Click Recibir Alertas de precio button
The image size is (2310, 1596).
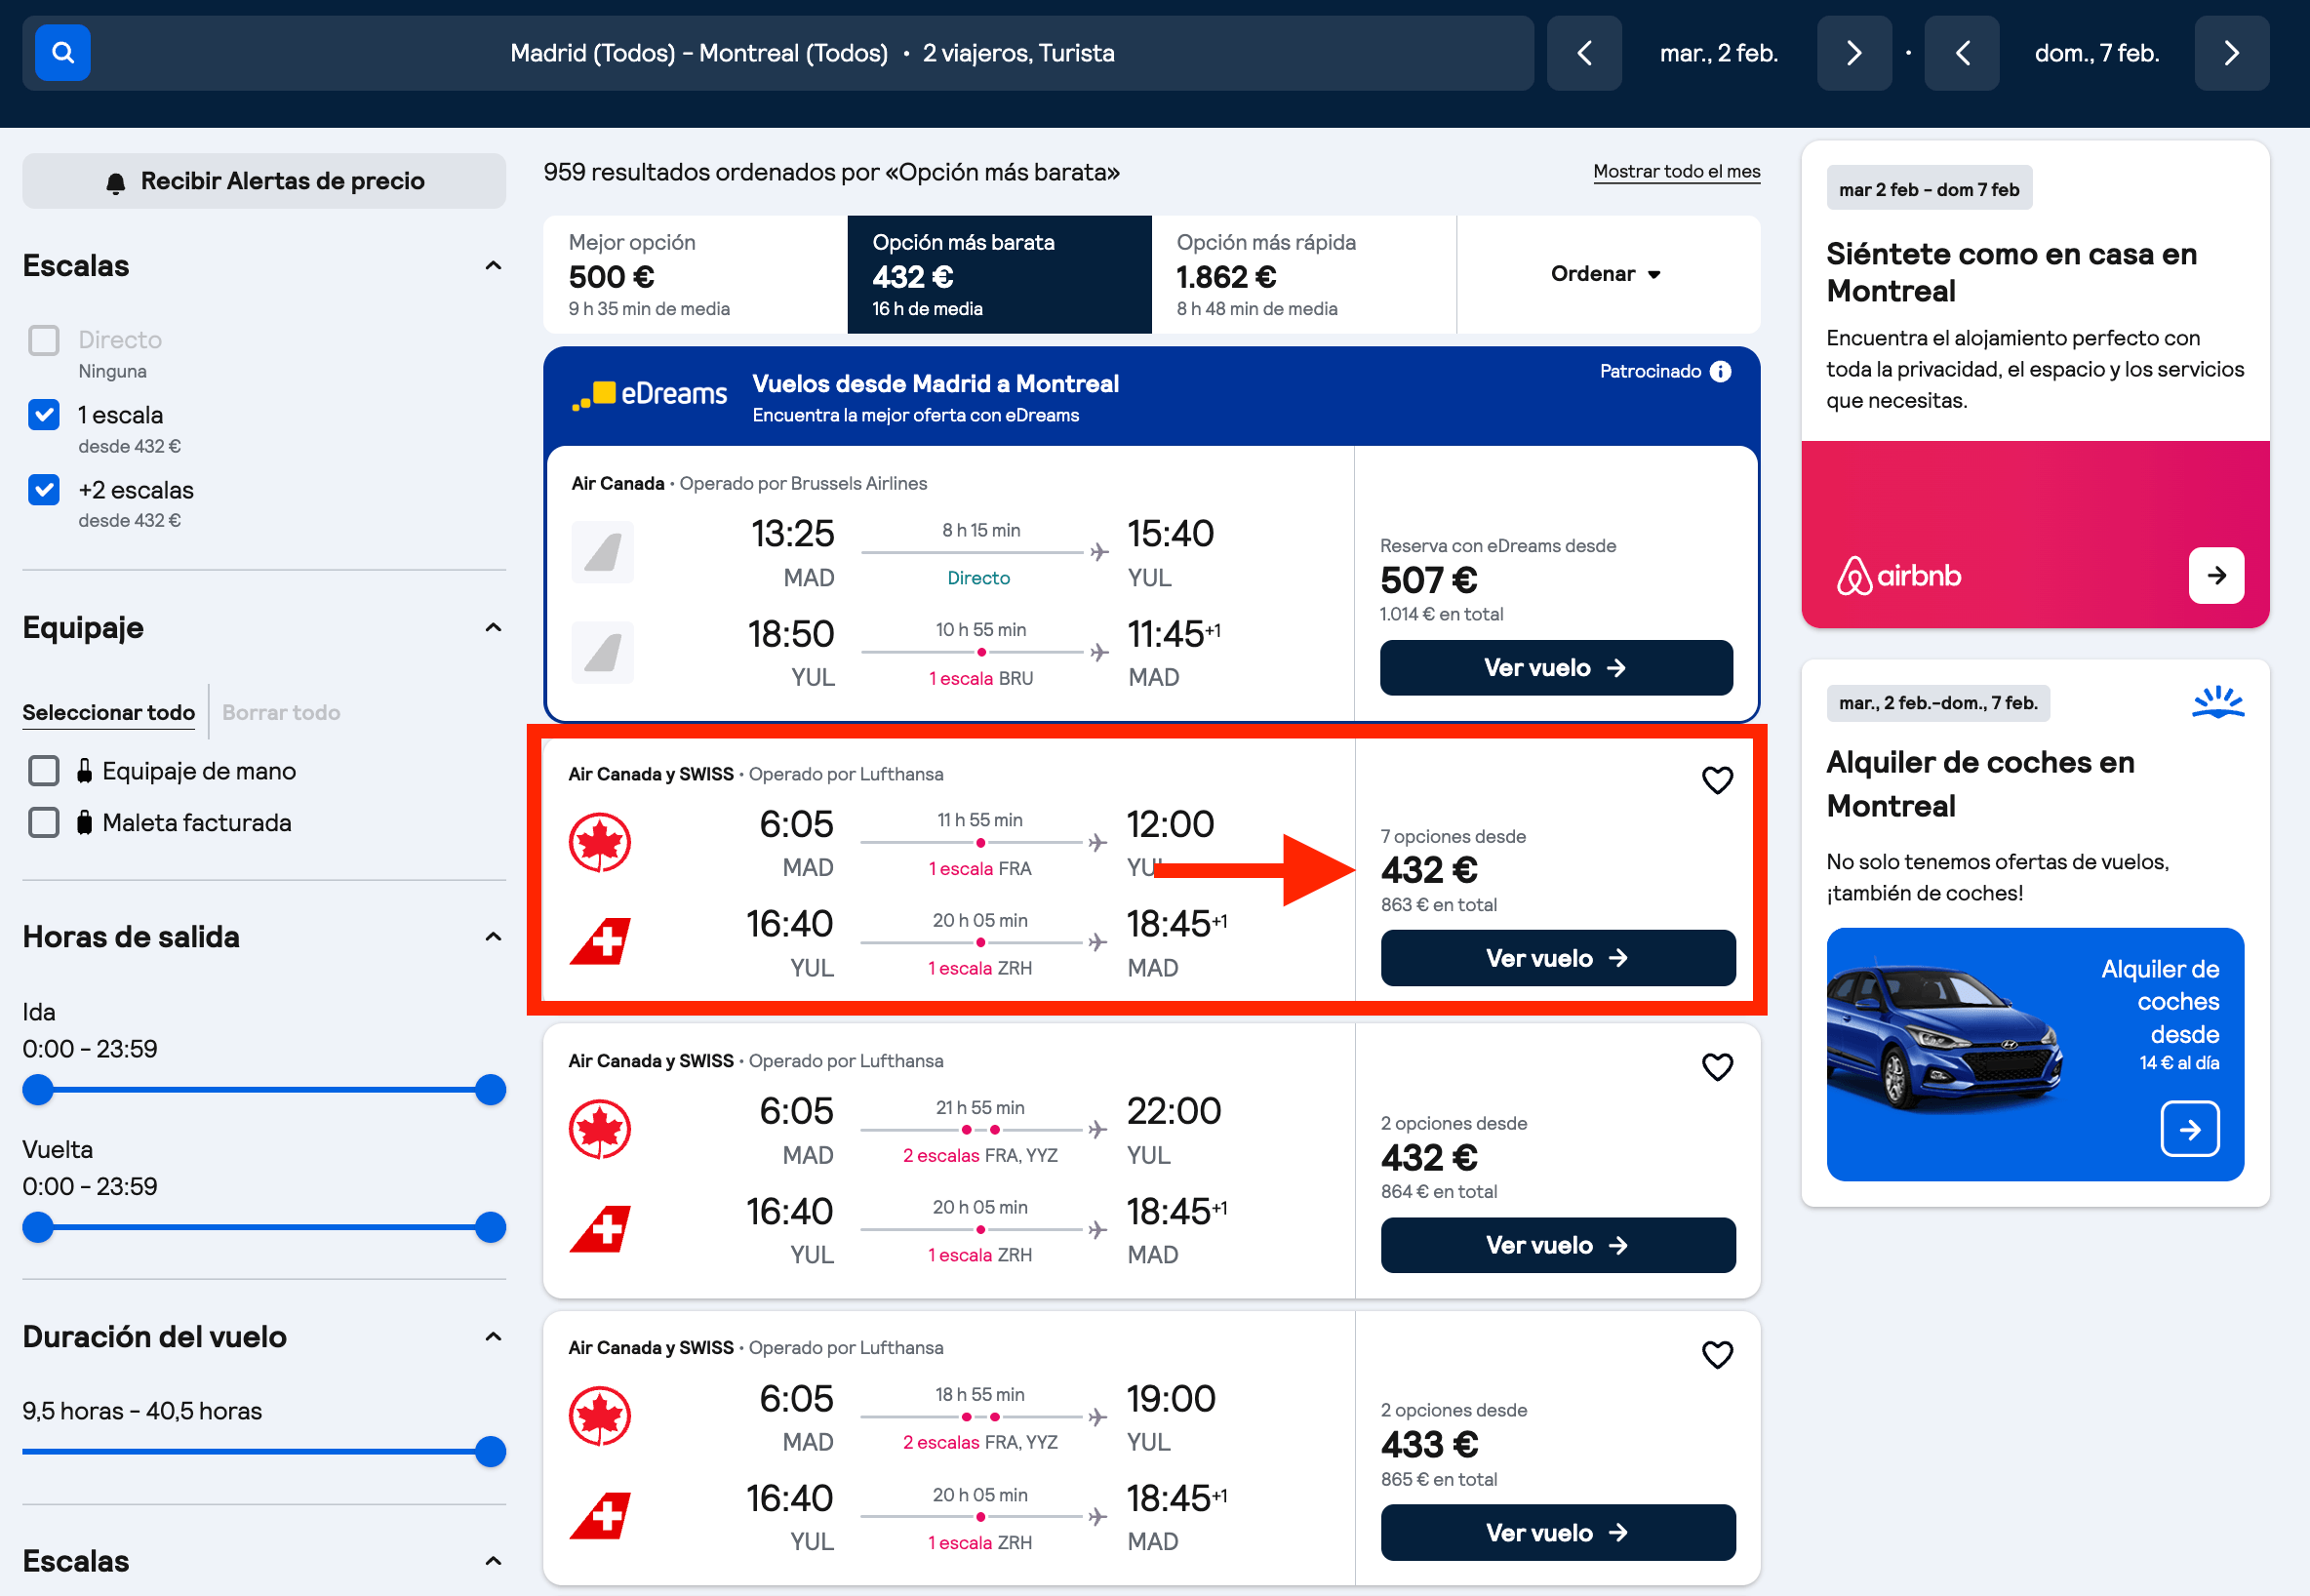click(x=264, y=181)
